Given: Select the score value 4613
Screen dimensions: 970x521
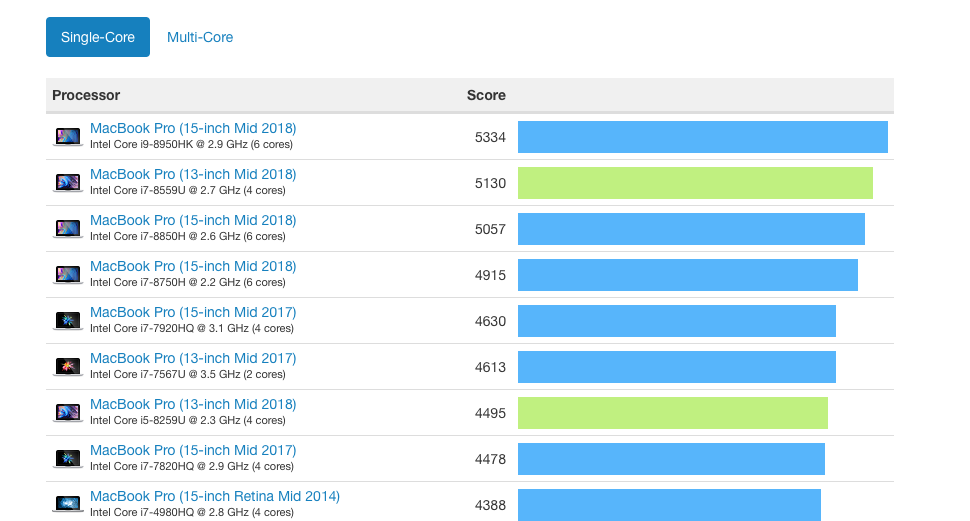Looking at the screenshot, I should [491, 368].
